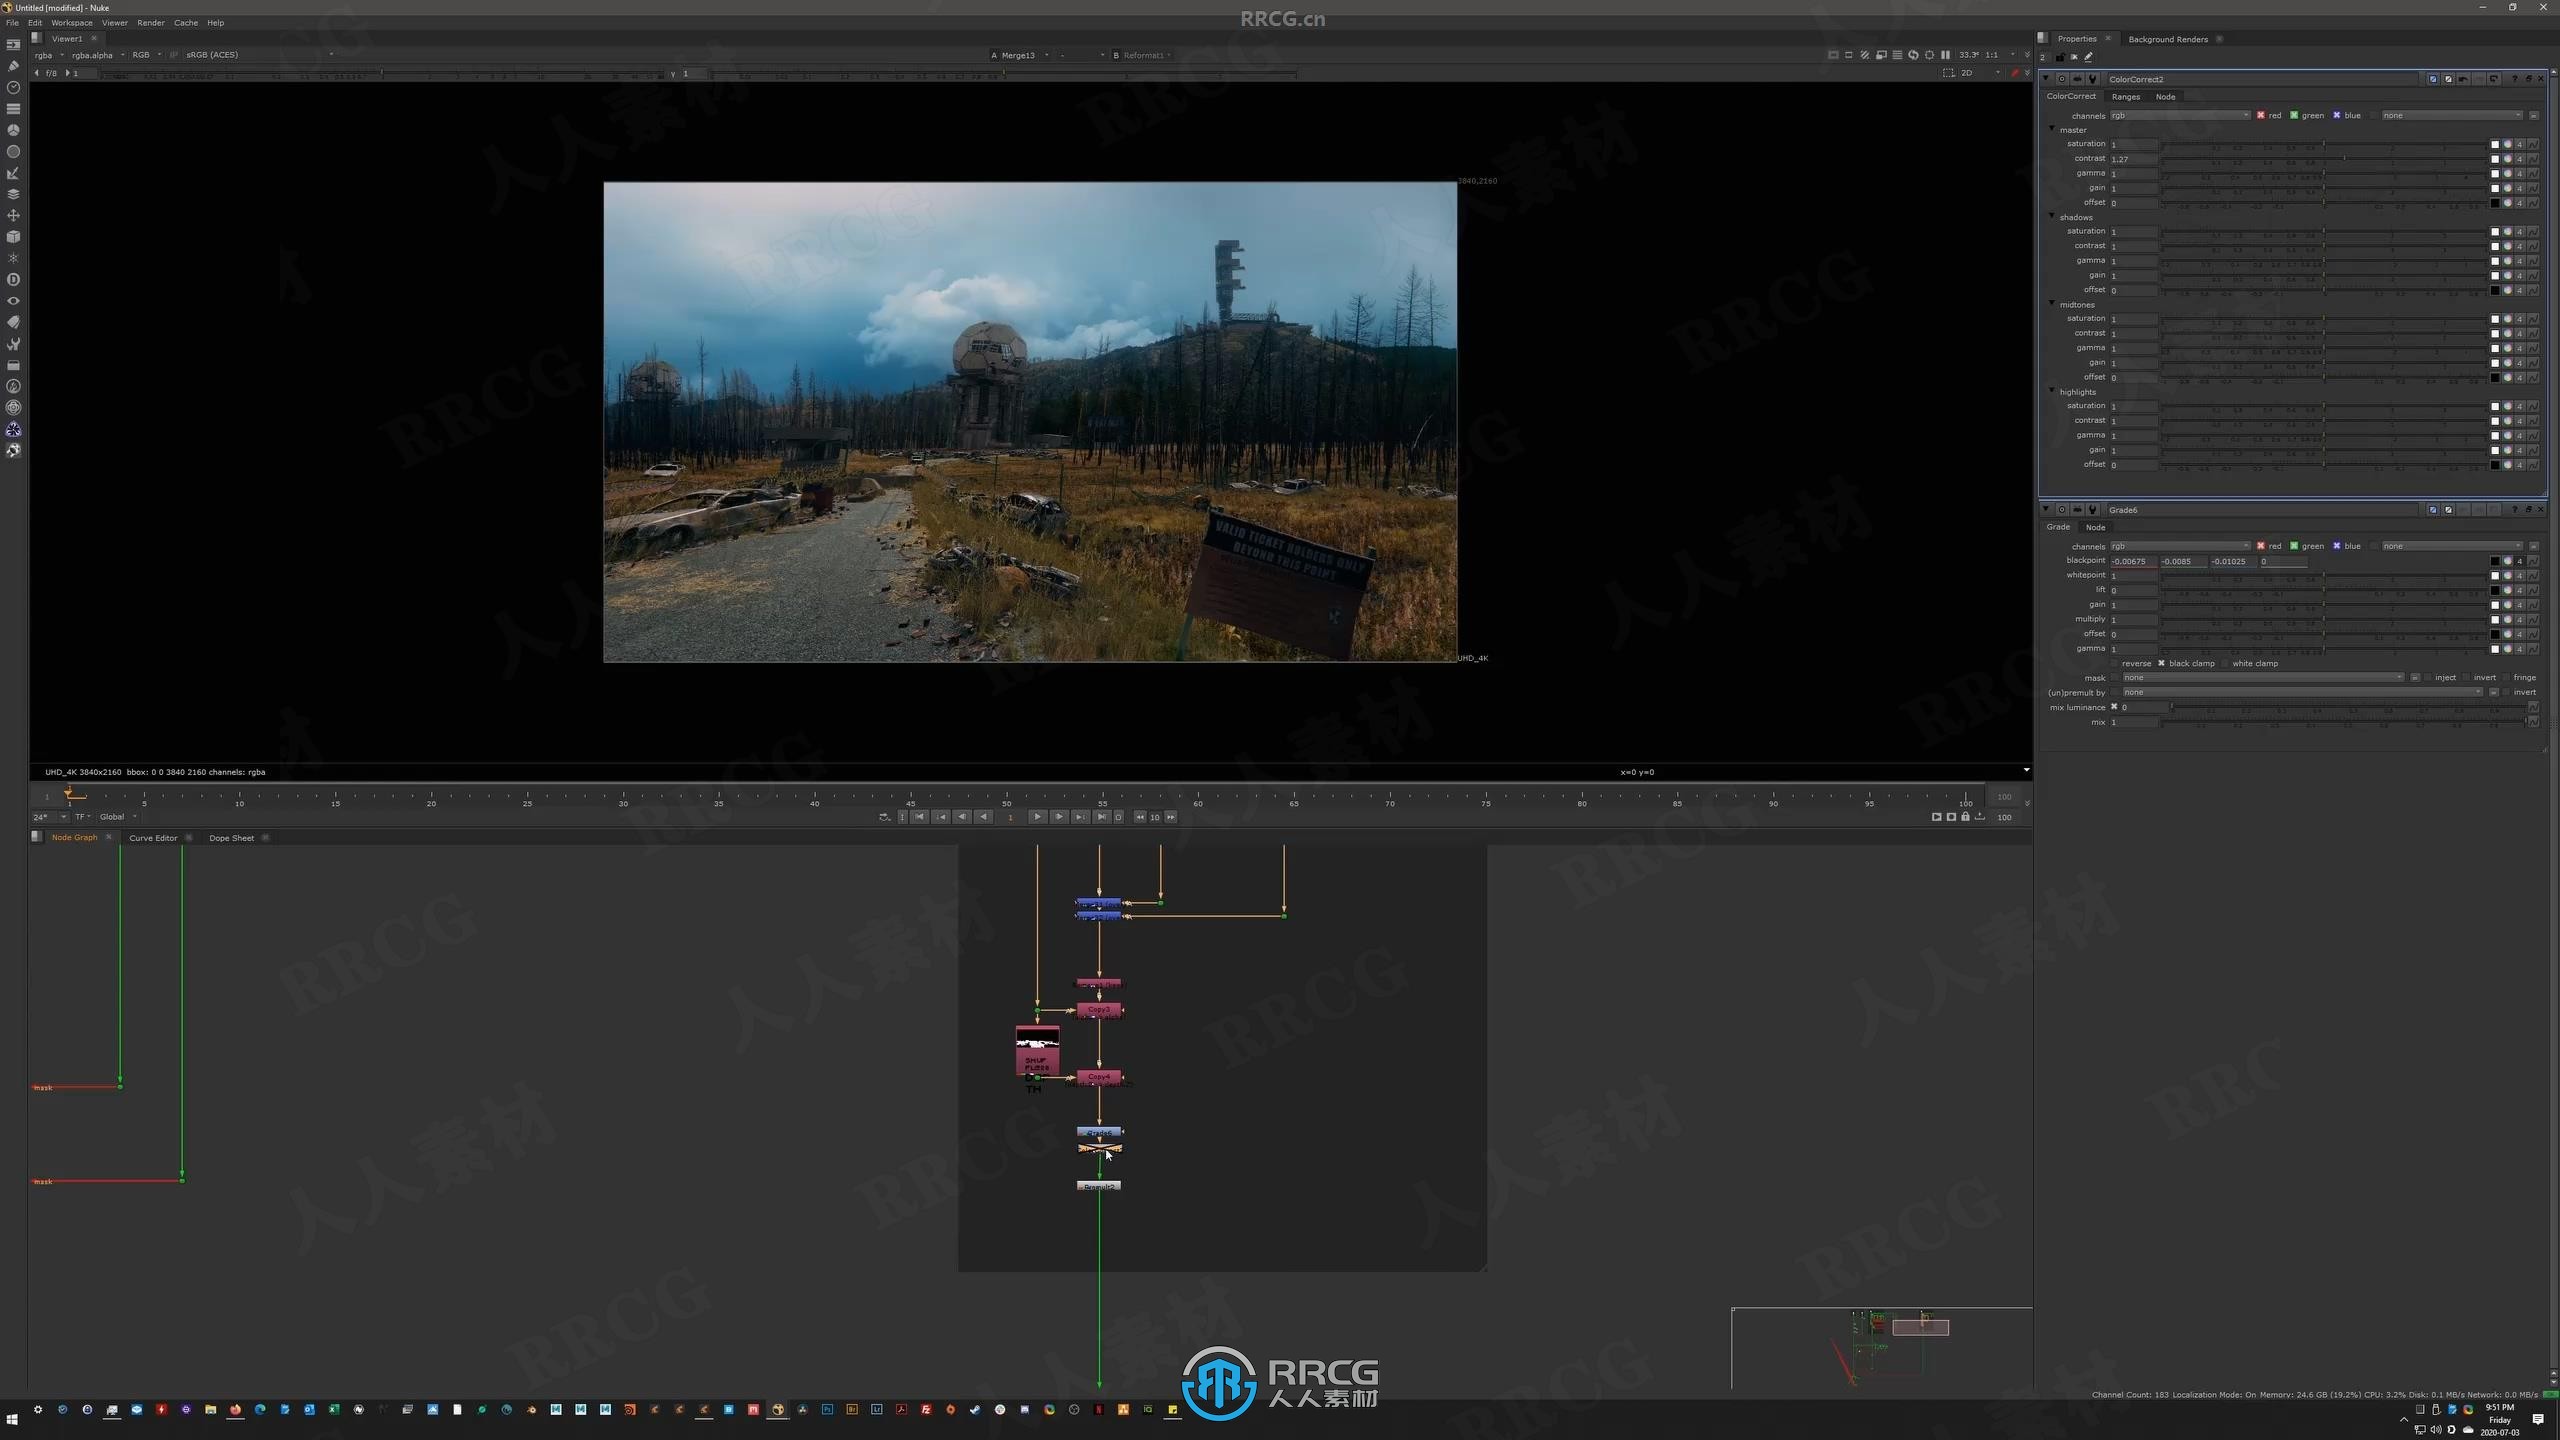
Task: Open the 3D nodes cube icon
Action: tap(13, 237)
